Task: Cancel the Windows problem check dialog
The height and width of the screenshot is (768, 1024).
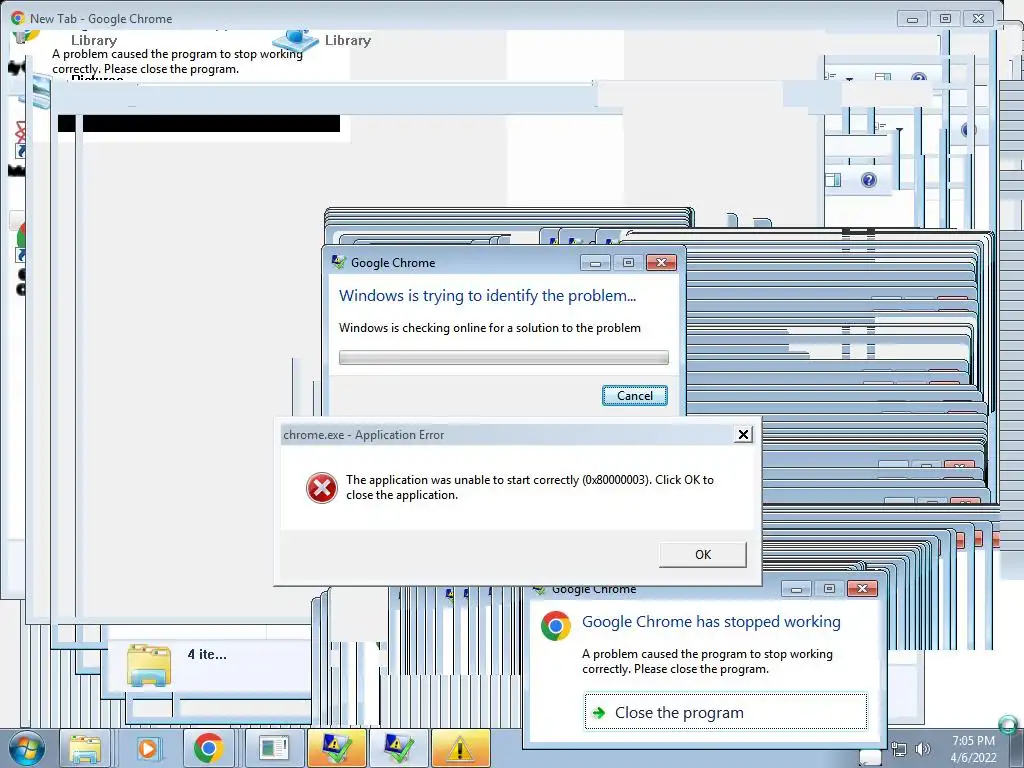Action: (635, 396)
